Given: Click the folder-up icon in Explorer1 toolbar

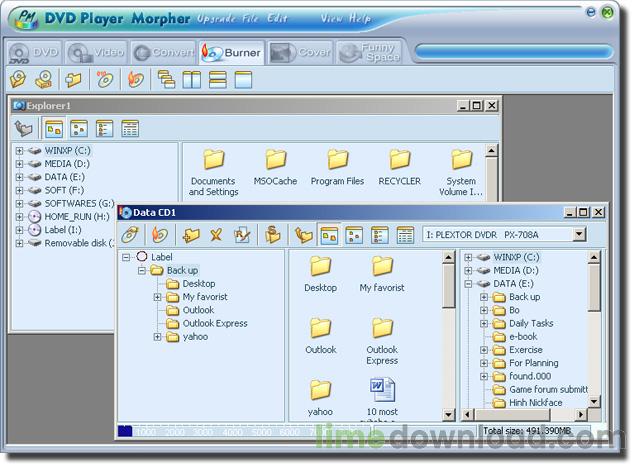Looking at the screenshot, I should (x=24, y=128).
